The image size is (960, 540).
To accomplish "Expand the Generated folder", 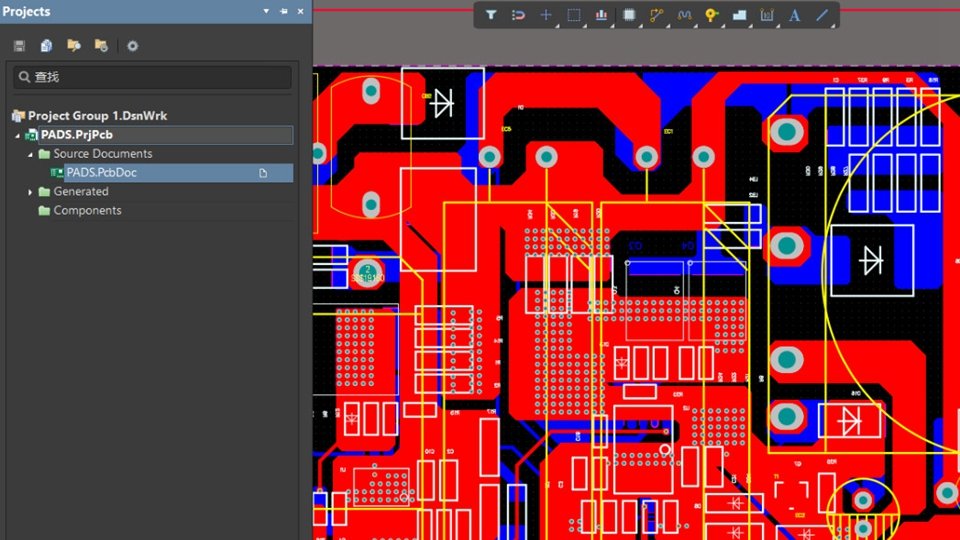I will click(30, 192).
